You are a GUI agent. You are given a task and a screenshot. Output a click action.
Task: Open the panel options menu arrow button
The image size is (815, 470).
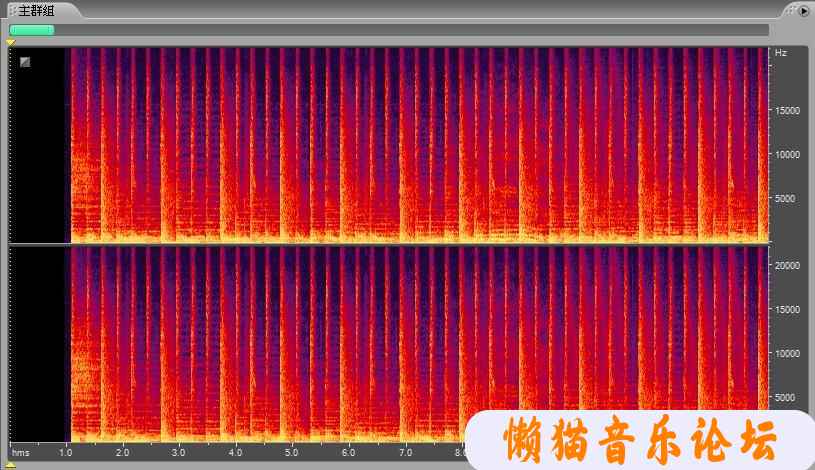pyautogui.click(x=803, y=10)
